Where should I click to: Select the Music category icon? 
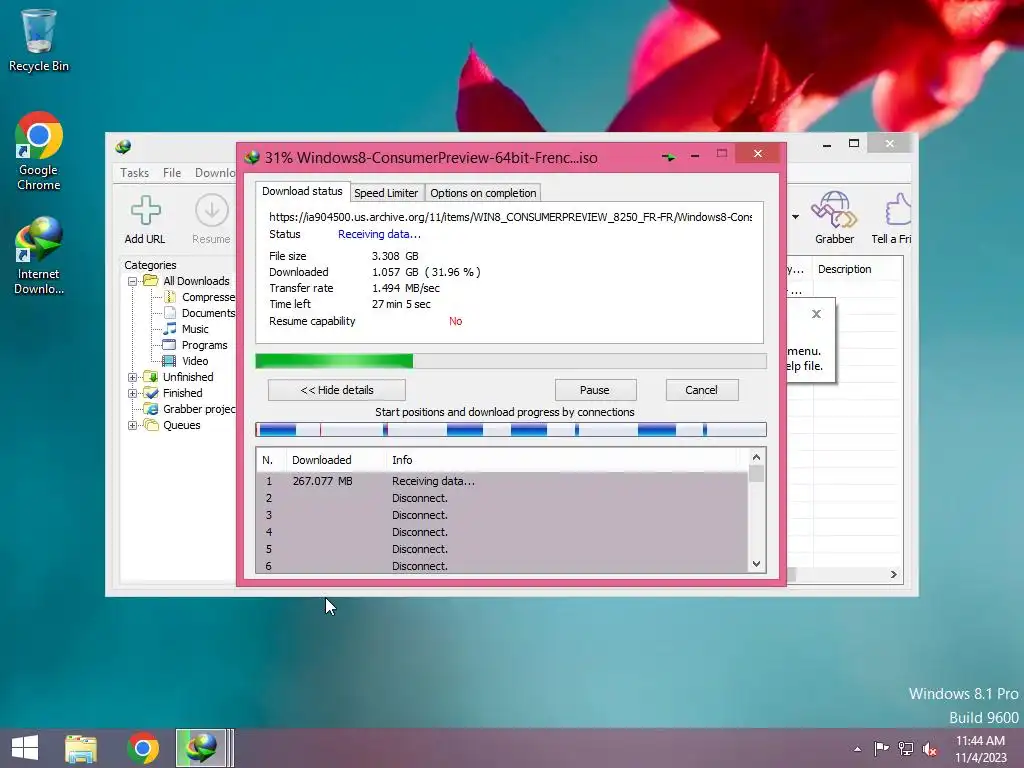click(x=170, y=328)
